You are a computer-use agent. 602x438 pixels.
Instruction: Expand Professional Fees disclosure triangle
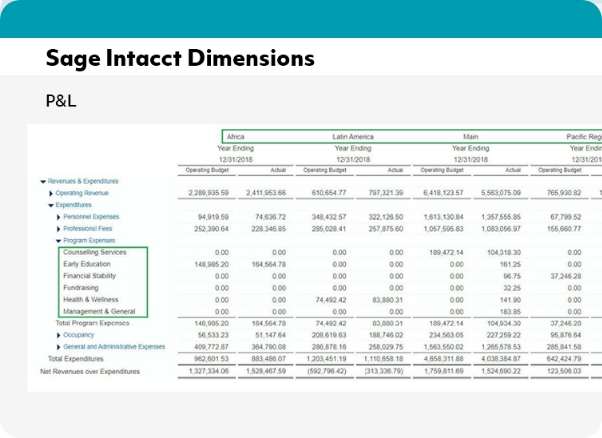(x=59, y=228)
